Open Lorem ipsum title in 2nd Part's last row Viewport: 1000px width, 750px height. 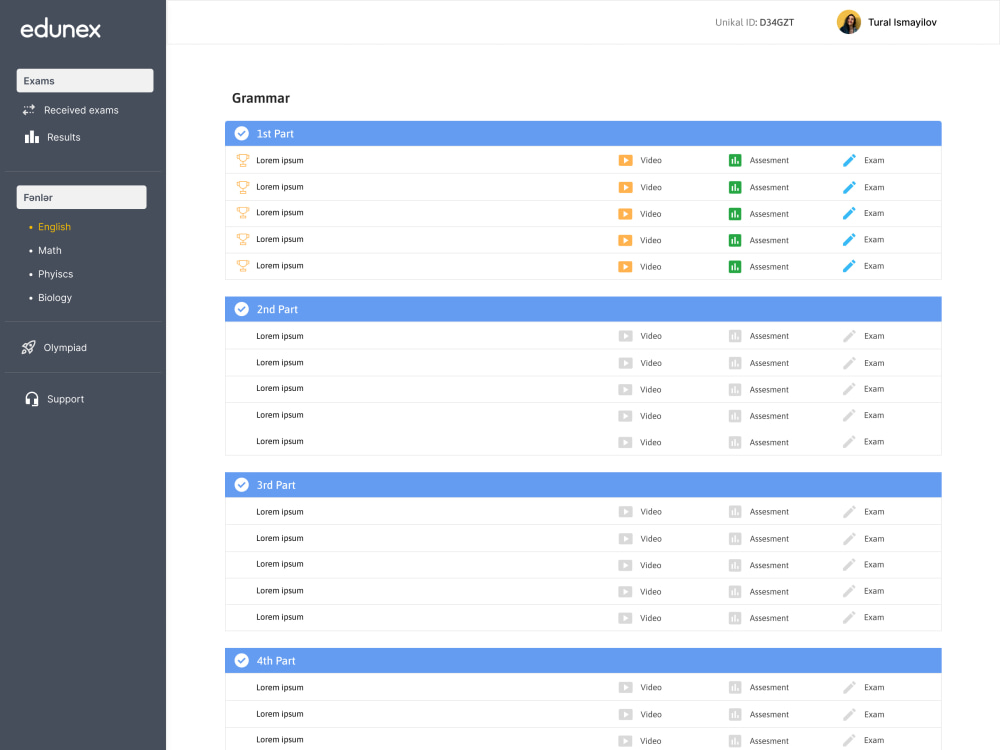pyautogui.click(x=280, y=441)
